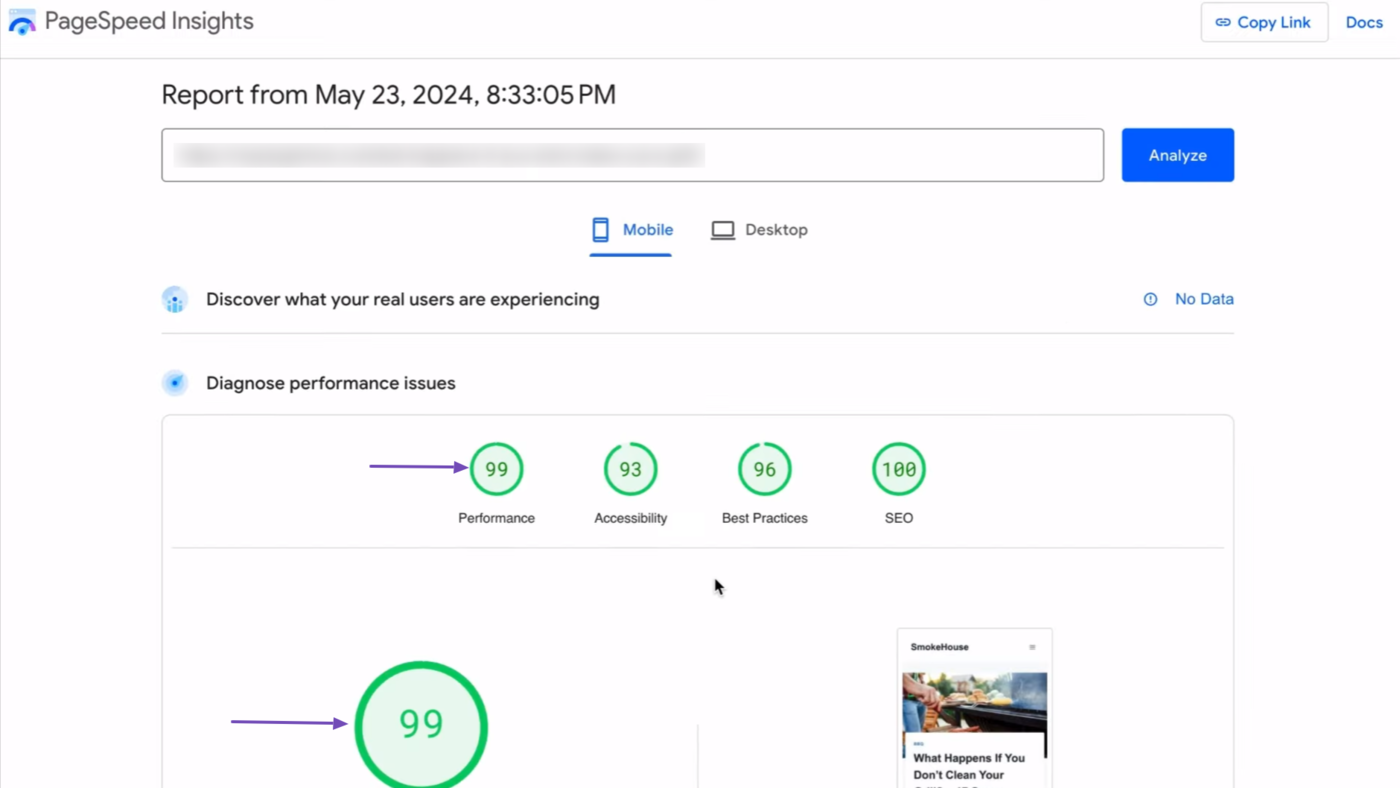Focus the URL input field

632,155
